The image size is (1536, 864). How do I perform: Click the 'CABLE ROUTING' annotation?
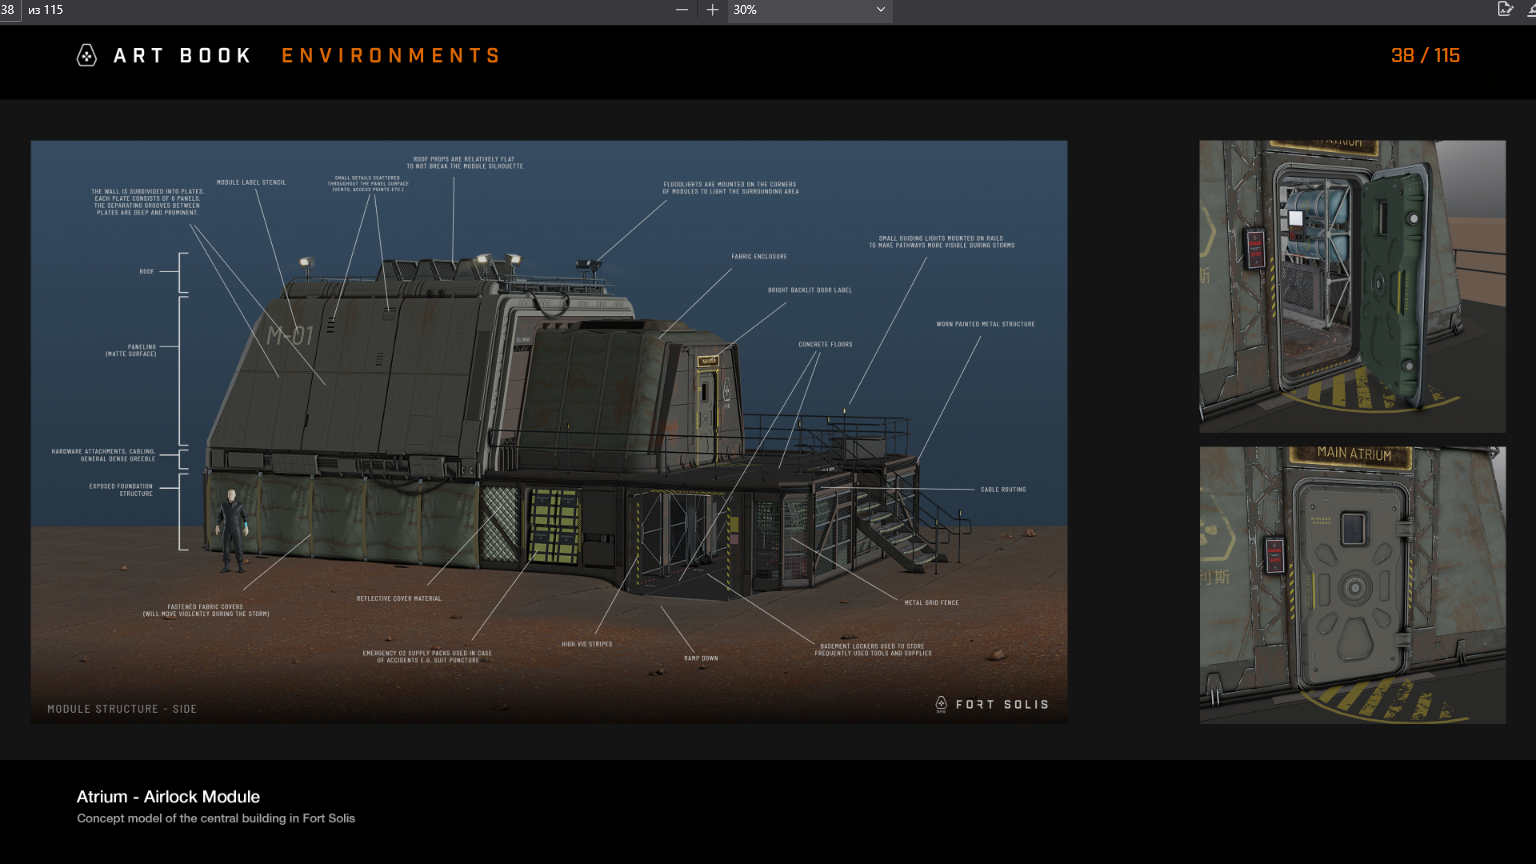1003,489
